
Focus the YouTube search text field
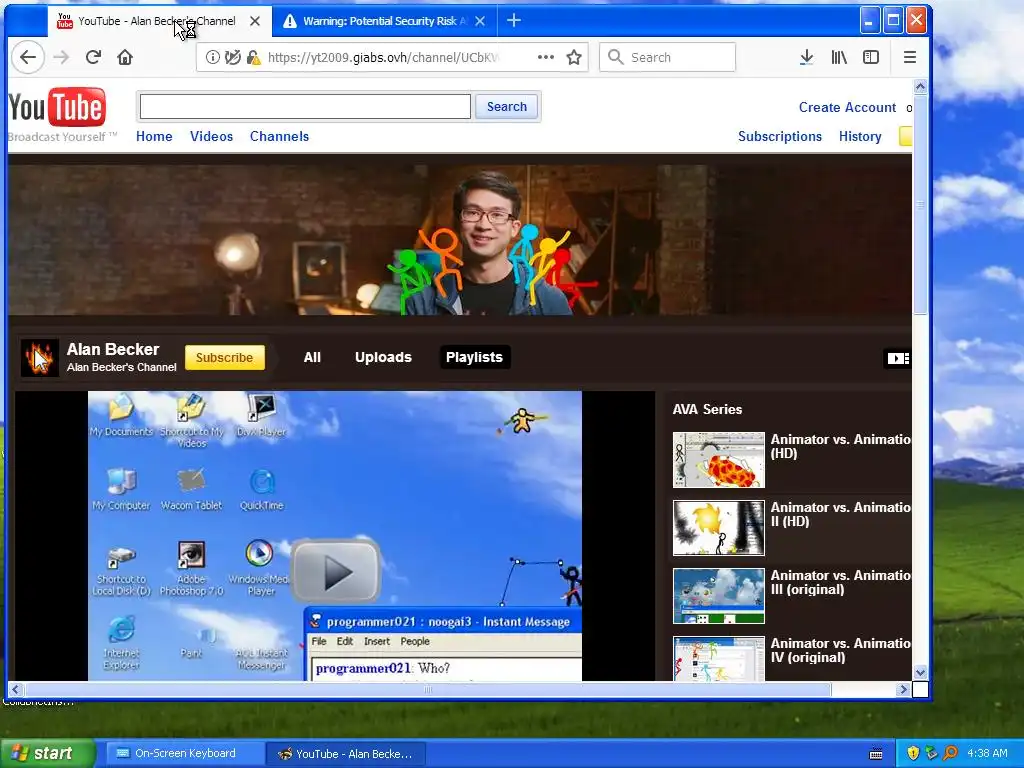[x=305, y=106]
